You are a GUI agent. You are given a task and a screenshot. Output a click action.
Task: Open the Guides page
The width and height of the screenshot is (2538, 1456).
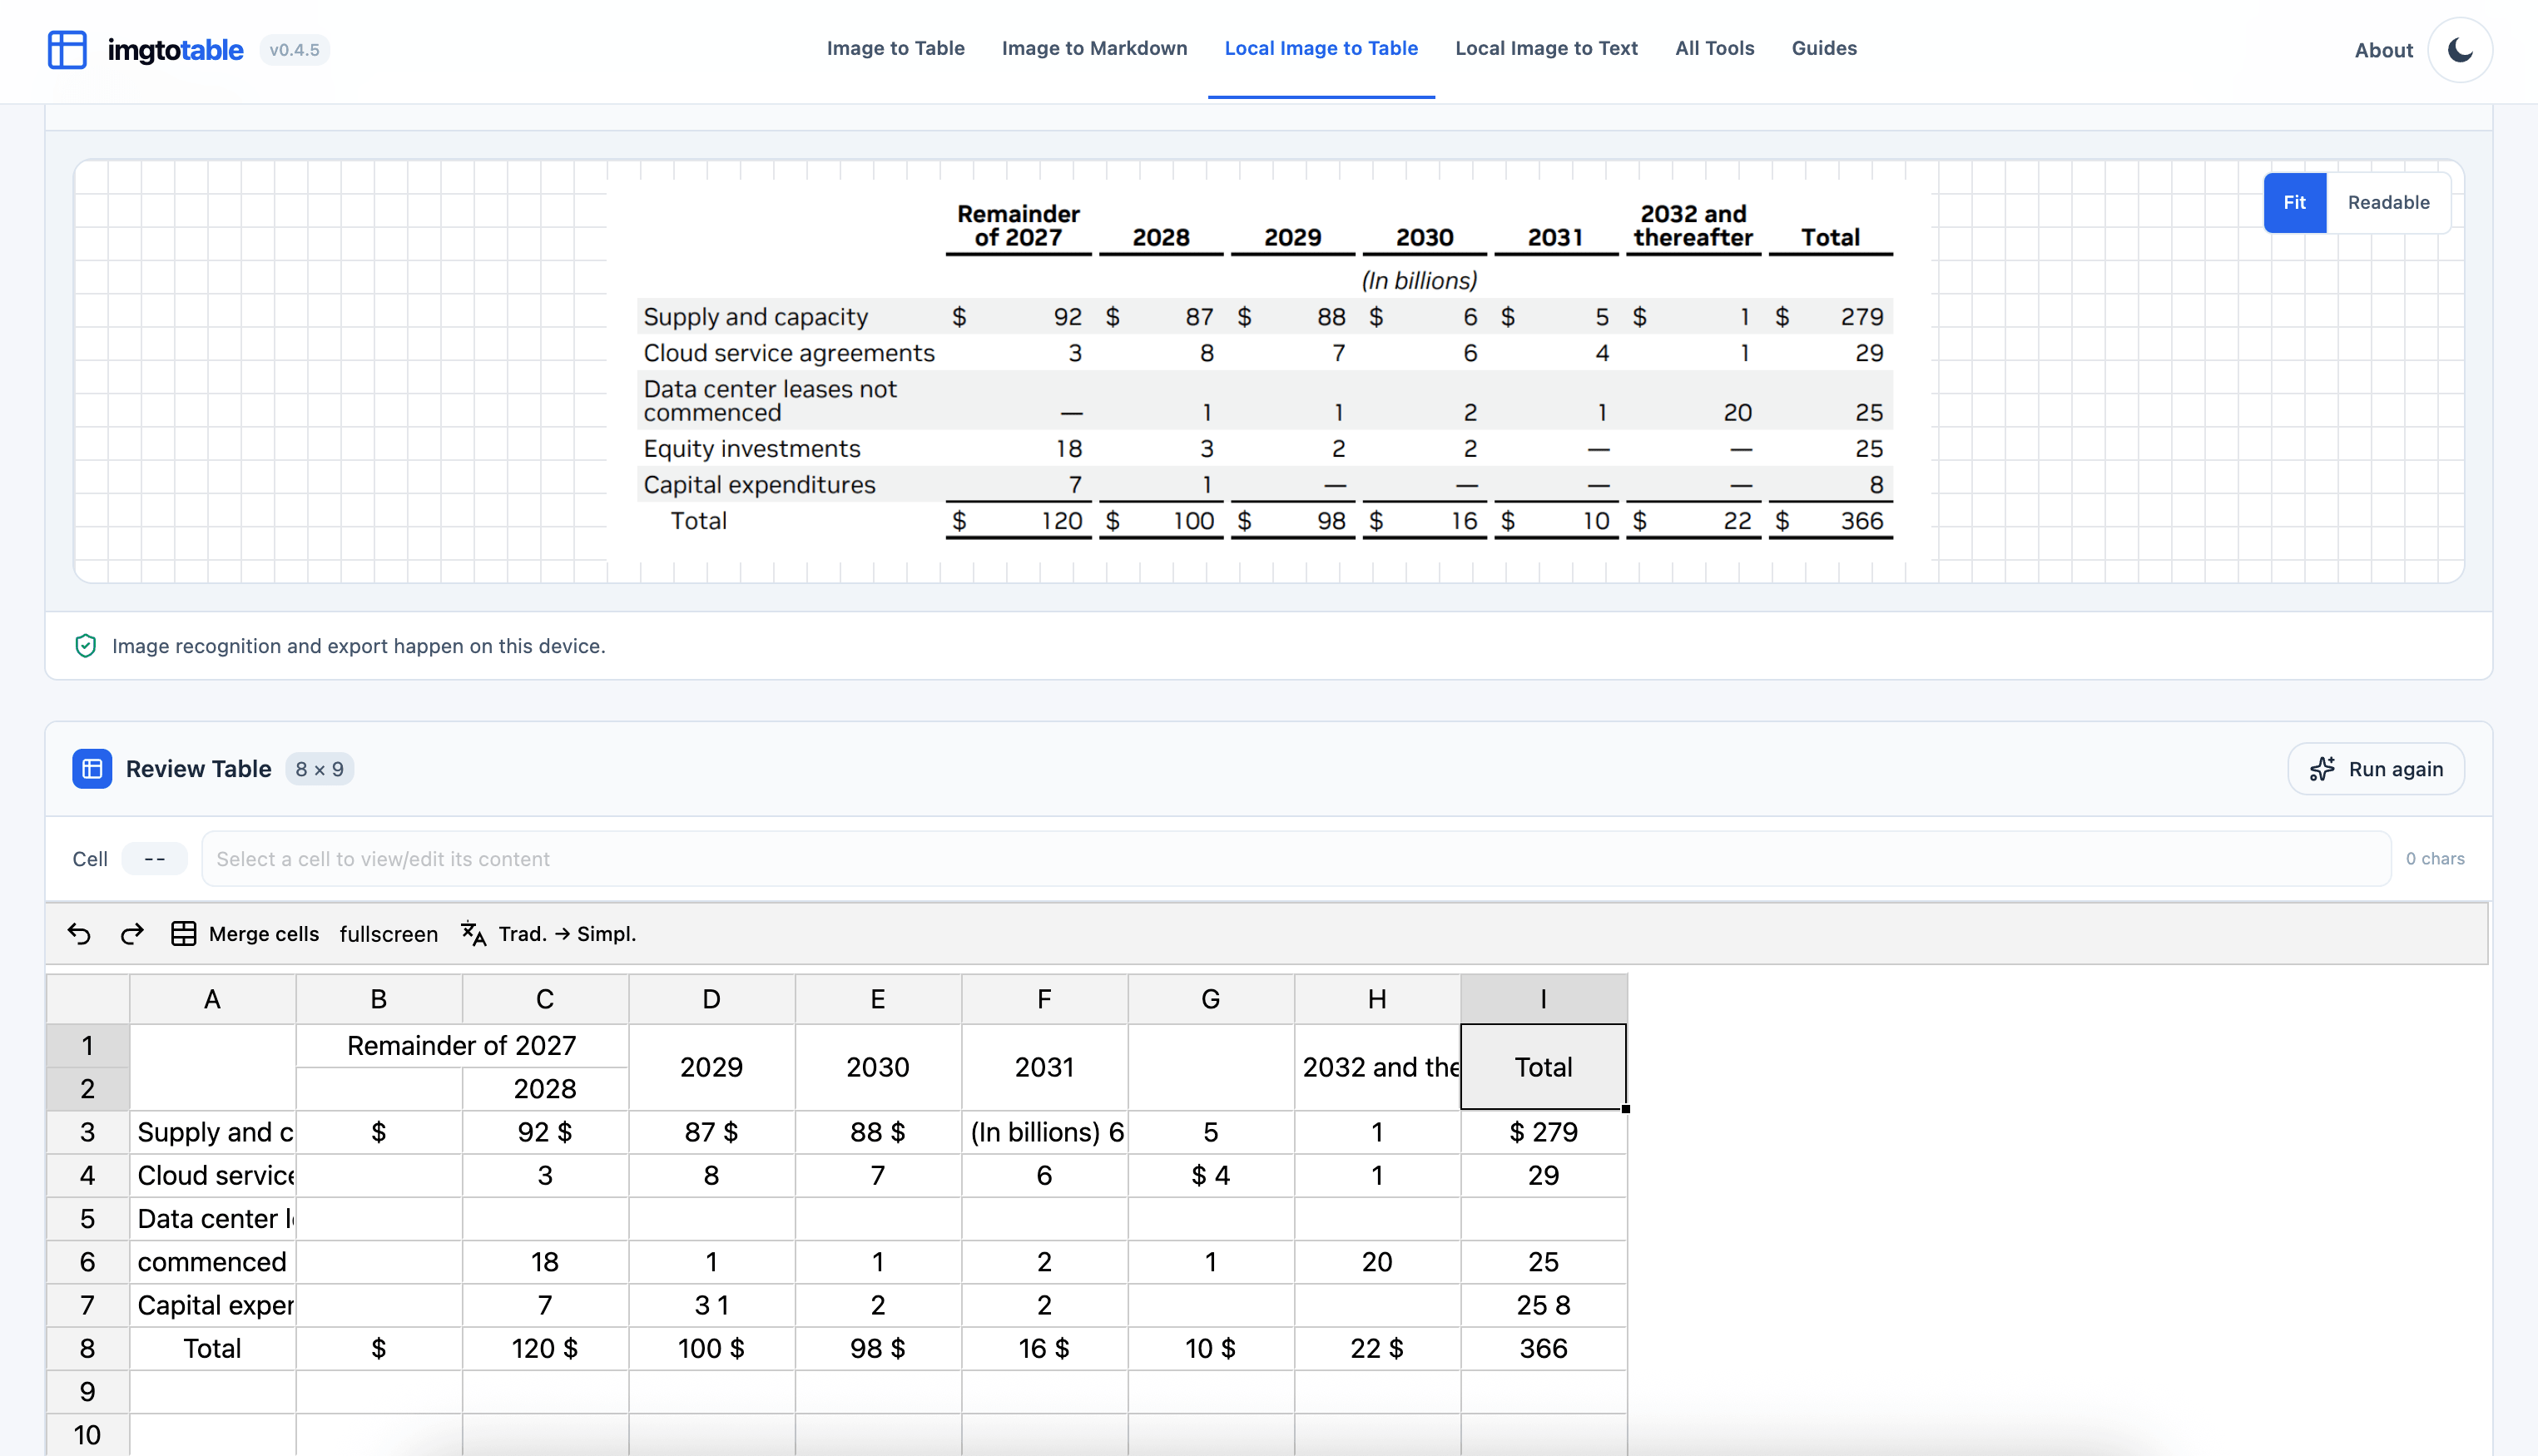click(x=1823, y=48)
